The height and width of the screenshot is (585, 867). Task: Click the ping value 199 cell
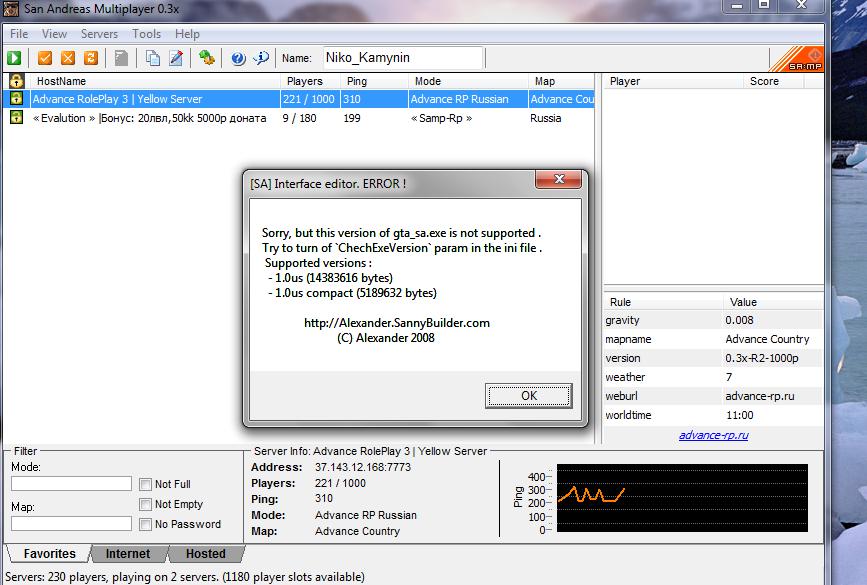352,118
